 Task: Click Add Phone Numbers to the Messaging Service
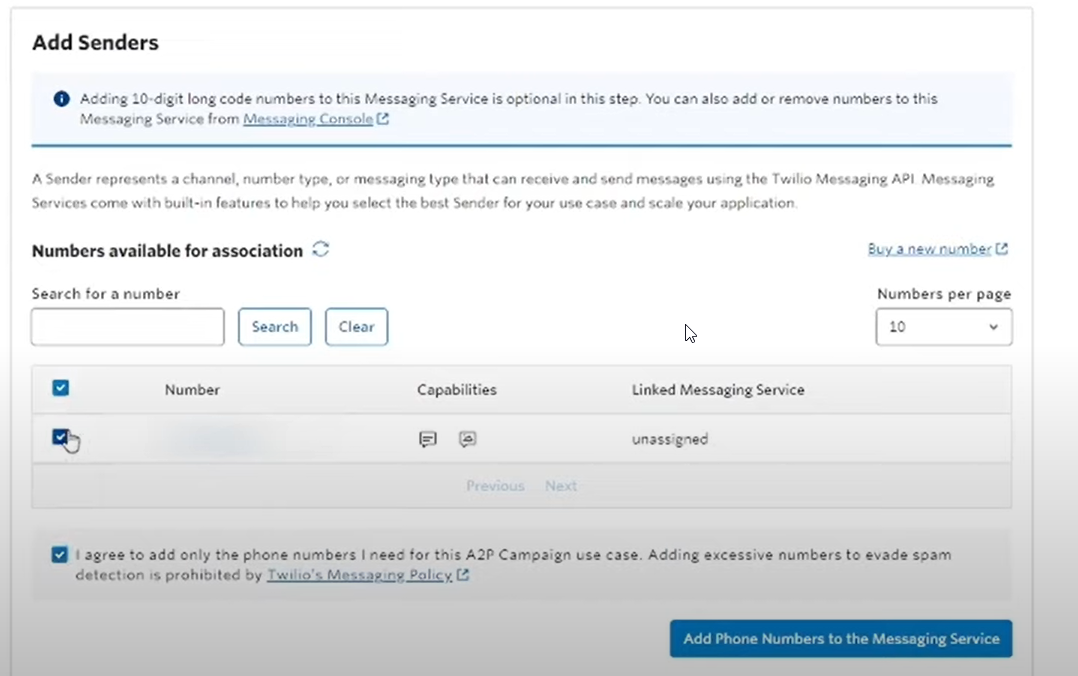(x=841, y=638)
